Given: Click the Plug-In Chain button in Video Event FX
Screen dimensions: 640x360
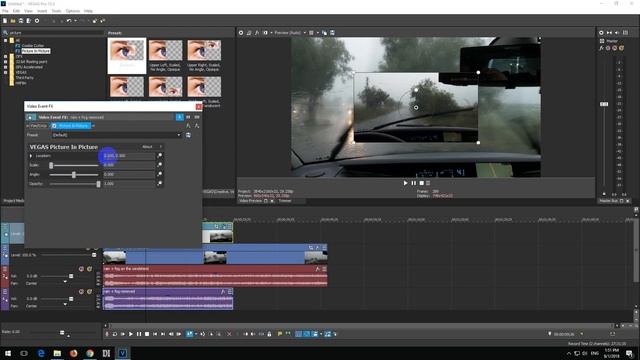Looking at the screenshot, I should (x=188, y=126).
